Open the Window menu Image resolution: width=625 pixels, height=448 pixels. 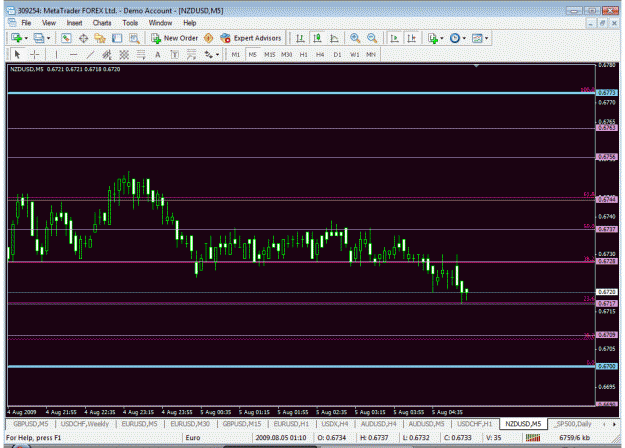coord(160,23)
